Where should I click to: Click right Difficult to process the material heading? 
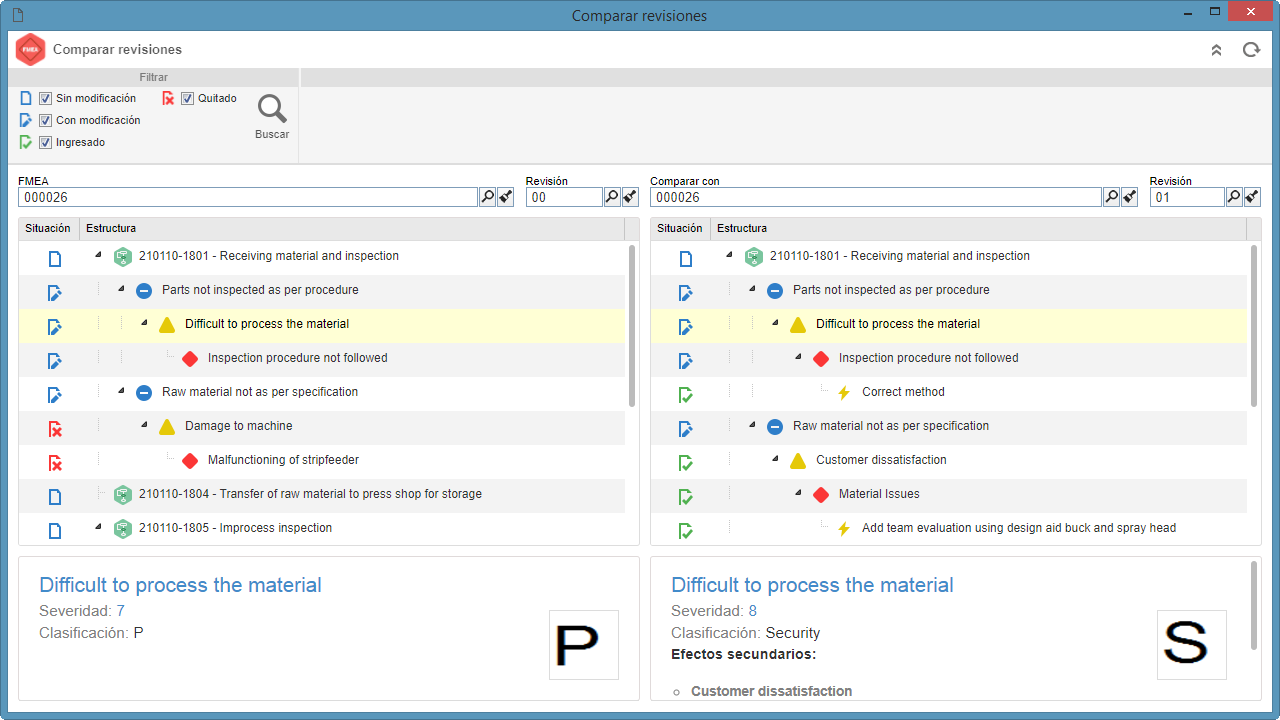click(x=812, y=585)
